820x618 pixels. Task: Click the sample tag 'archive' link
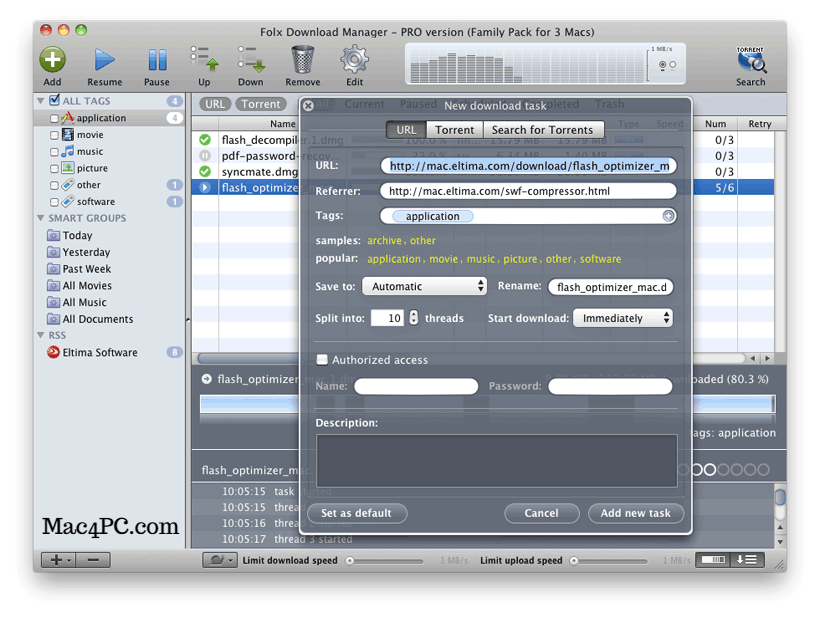coord(384,241)
